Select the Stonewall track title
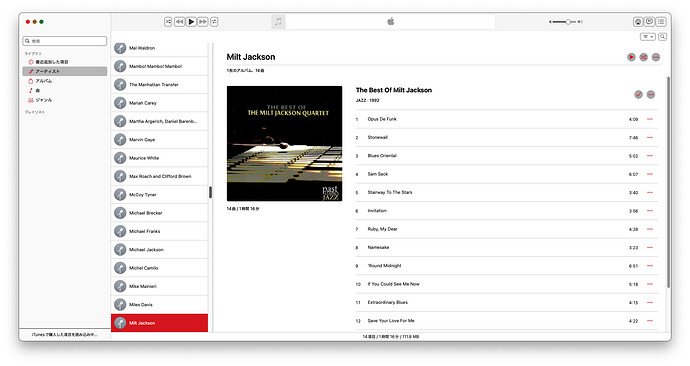 pyautogui.click(x=378, y=138)
